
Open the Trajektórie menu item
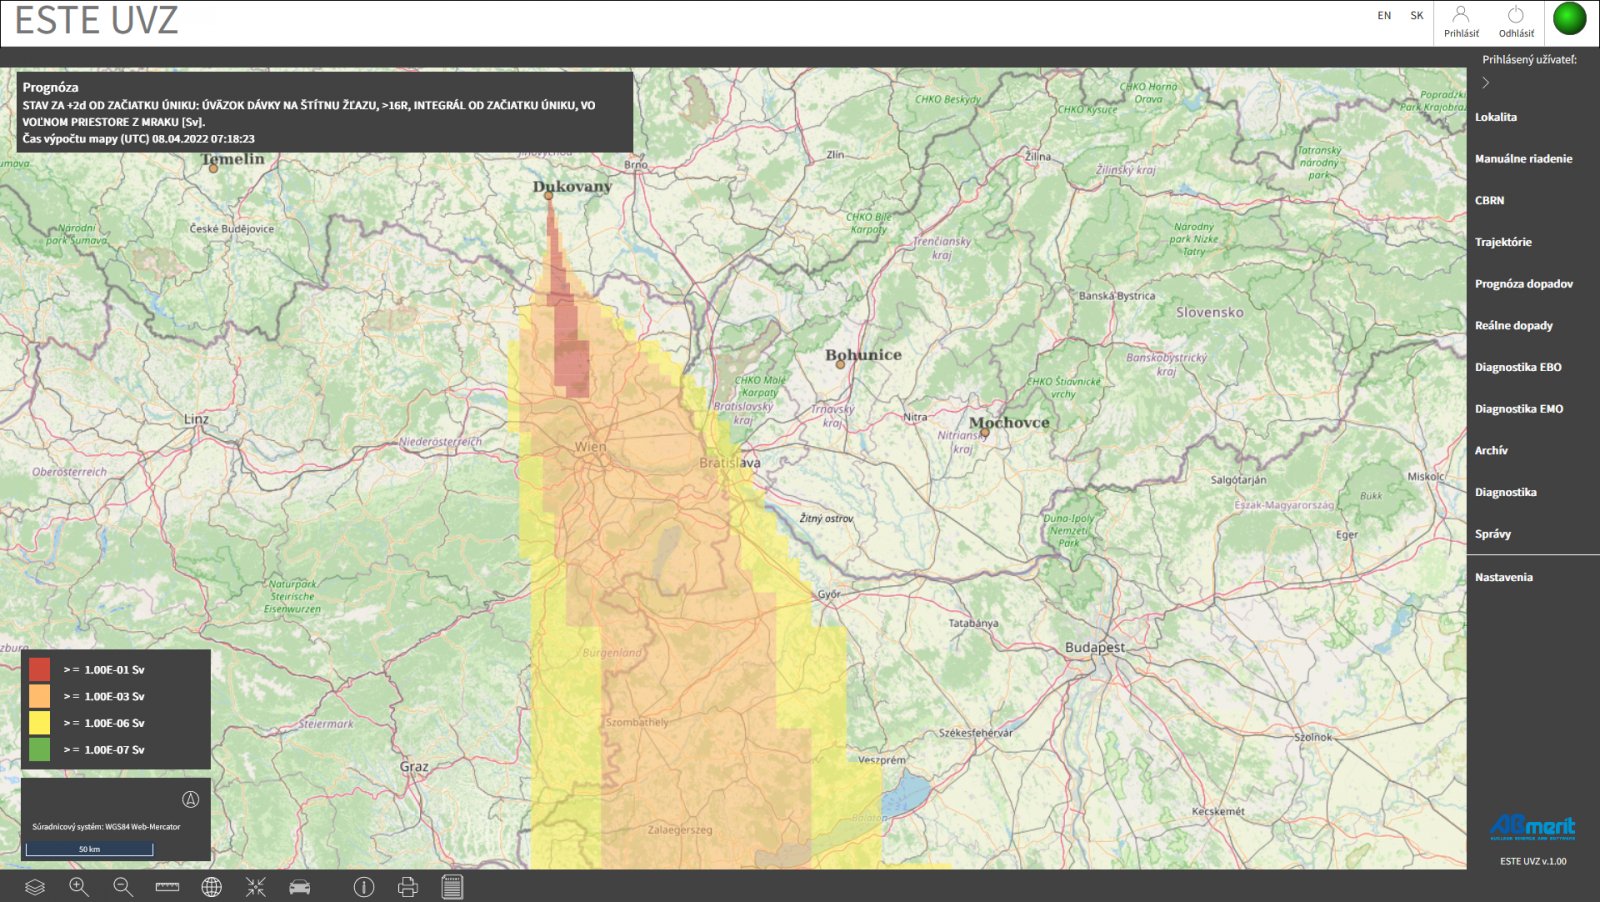pos(1503,242)
